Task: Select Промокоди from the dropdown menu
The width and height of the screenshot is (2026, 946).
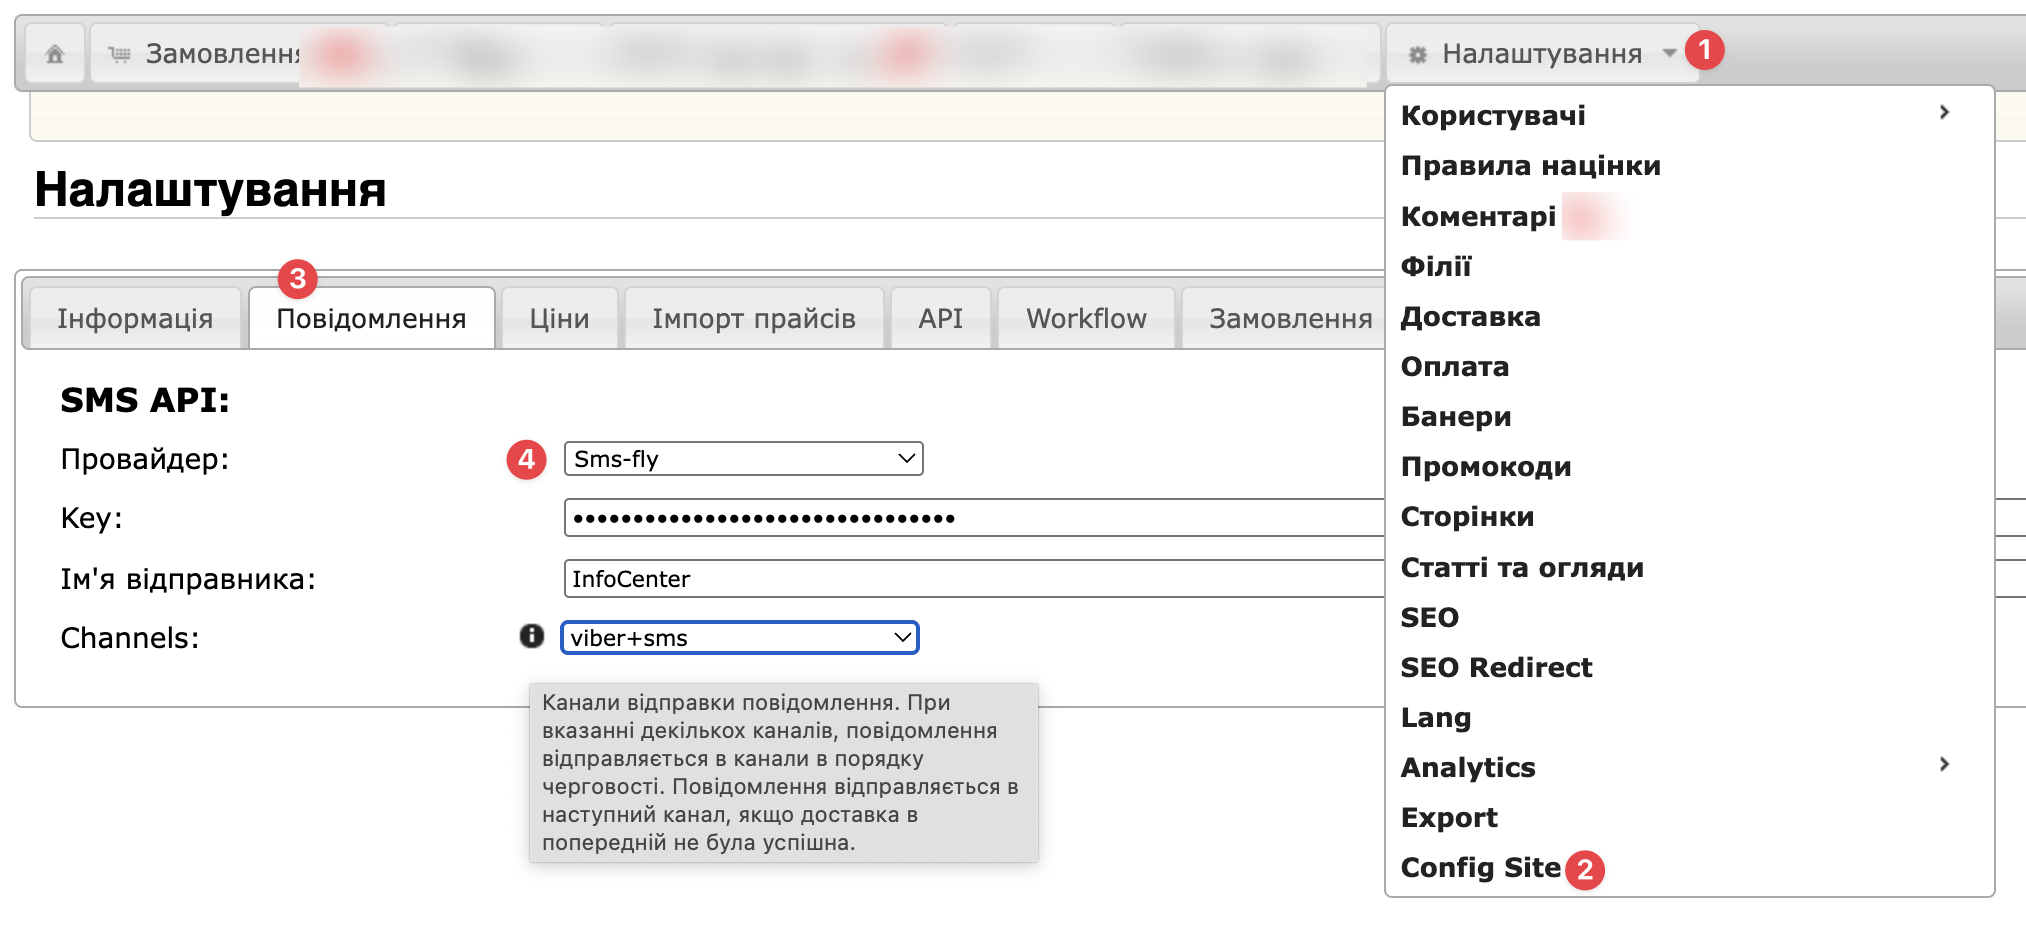Action: tap(1486, 467)
